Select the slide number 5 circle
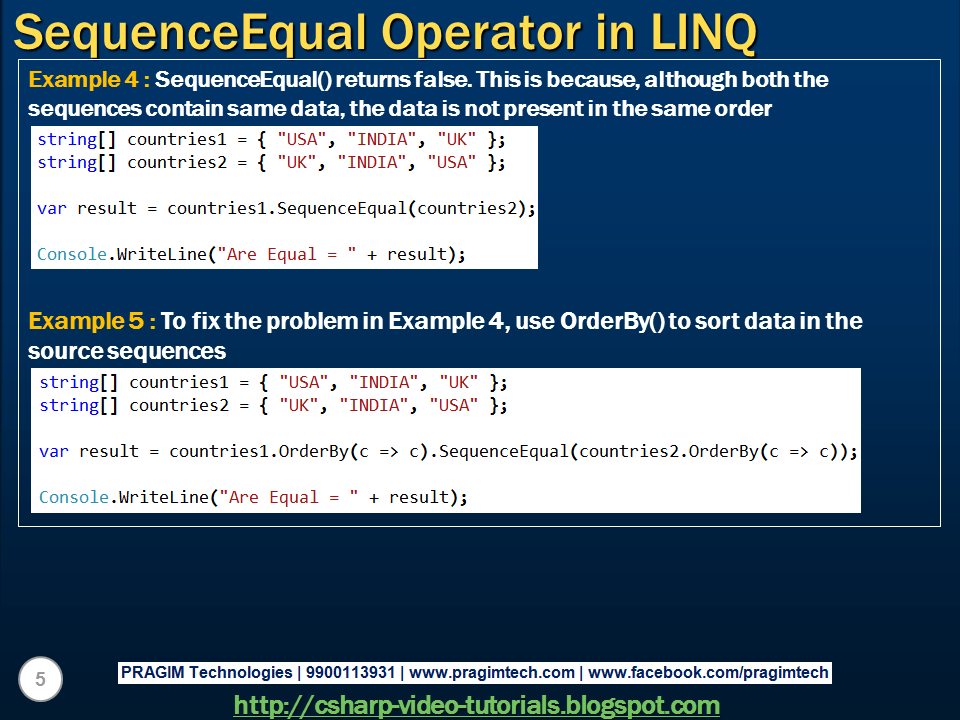This screenshot has width=960, height=720. click(x=38, y=679)
